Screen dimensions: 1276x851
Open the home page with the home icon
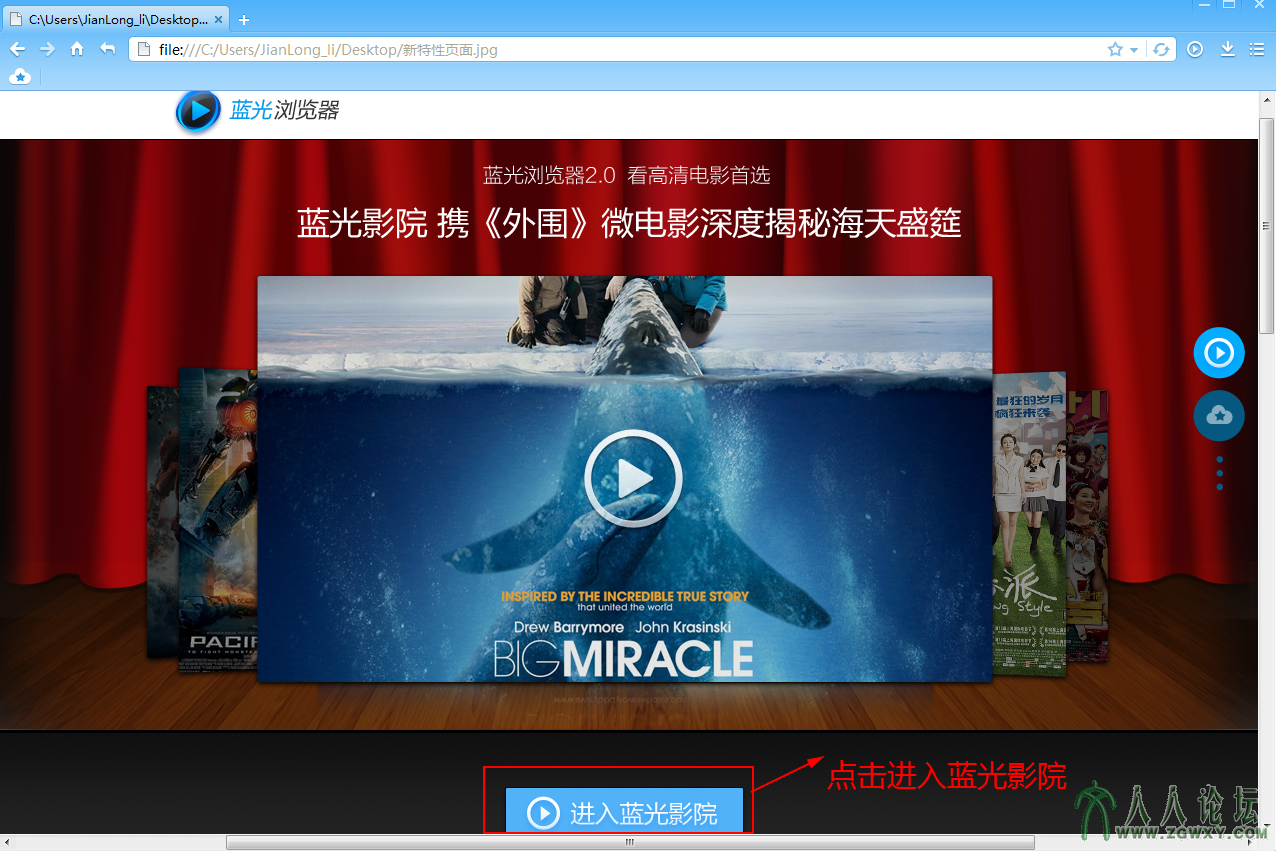[77, 48]
